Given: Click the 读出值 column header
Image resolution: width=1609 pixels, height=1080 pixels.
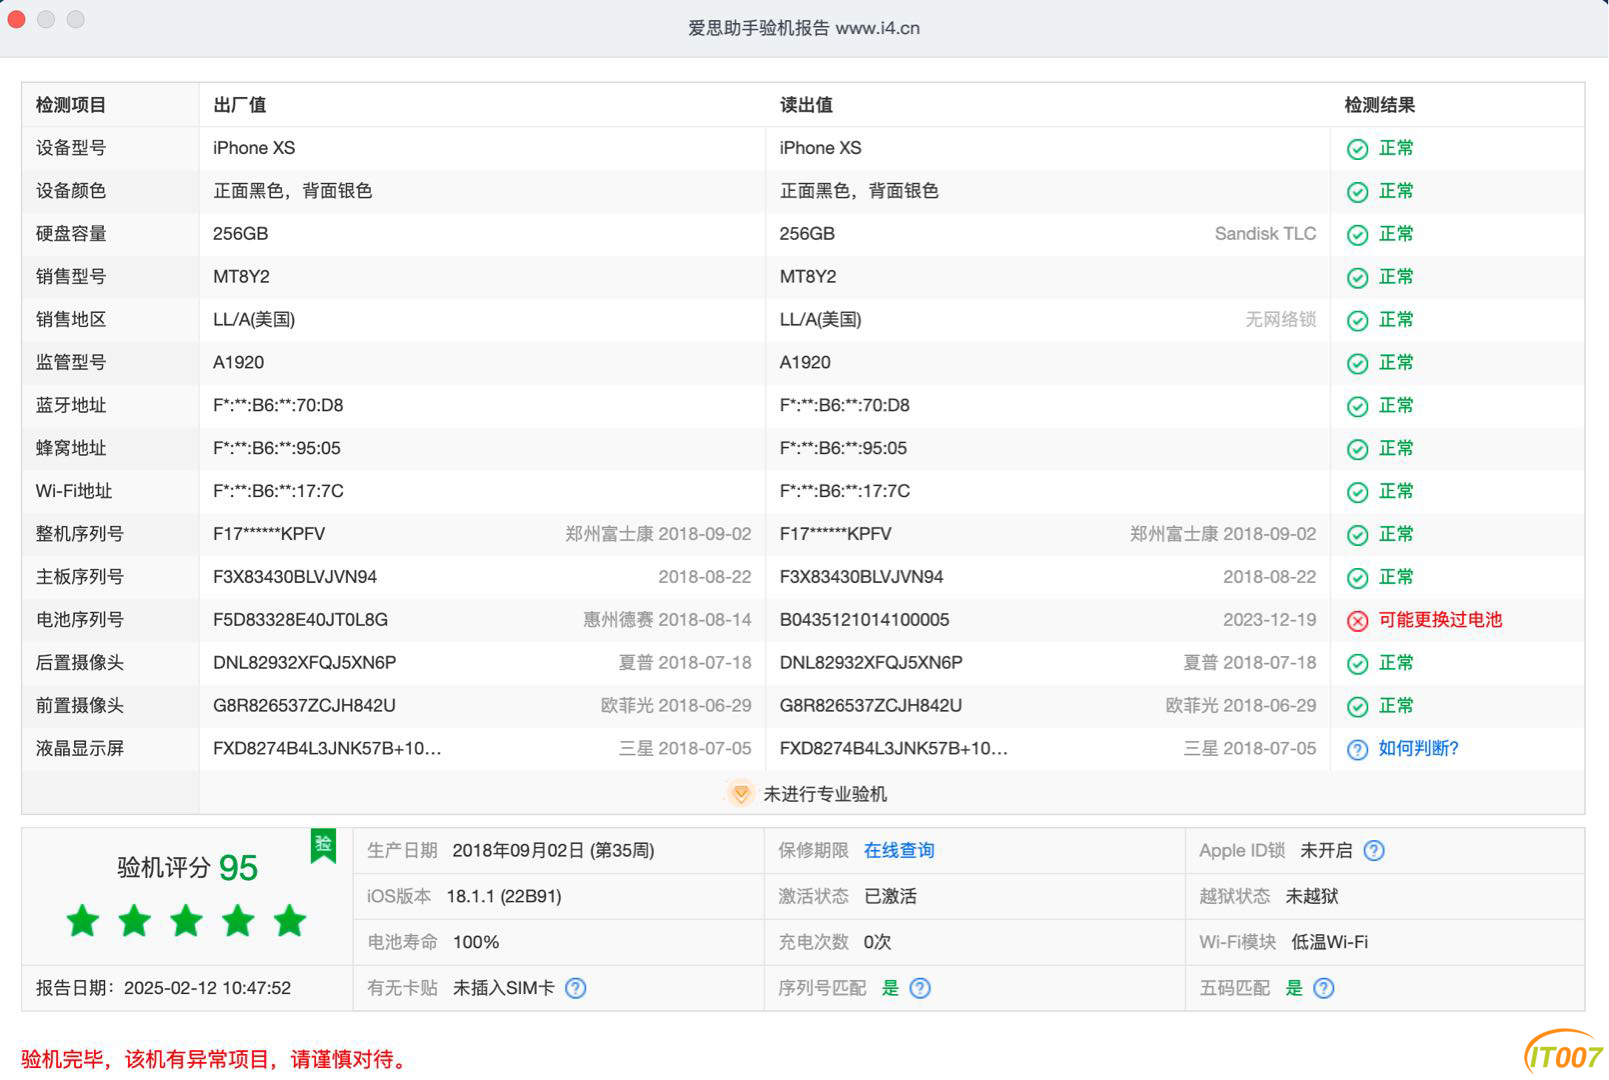Looking at the screenshot, I should point(806,105).
